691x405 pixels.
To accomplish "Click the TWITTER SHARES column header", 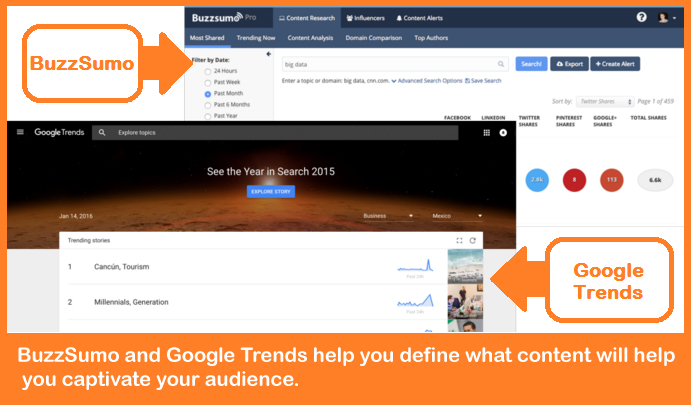I will pos(529,121).
